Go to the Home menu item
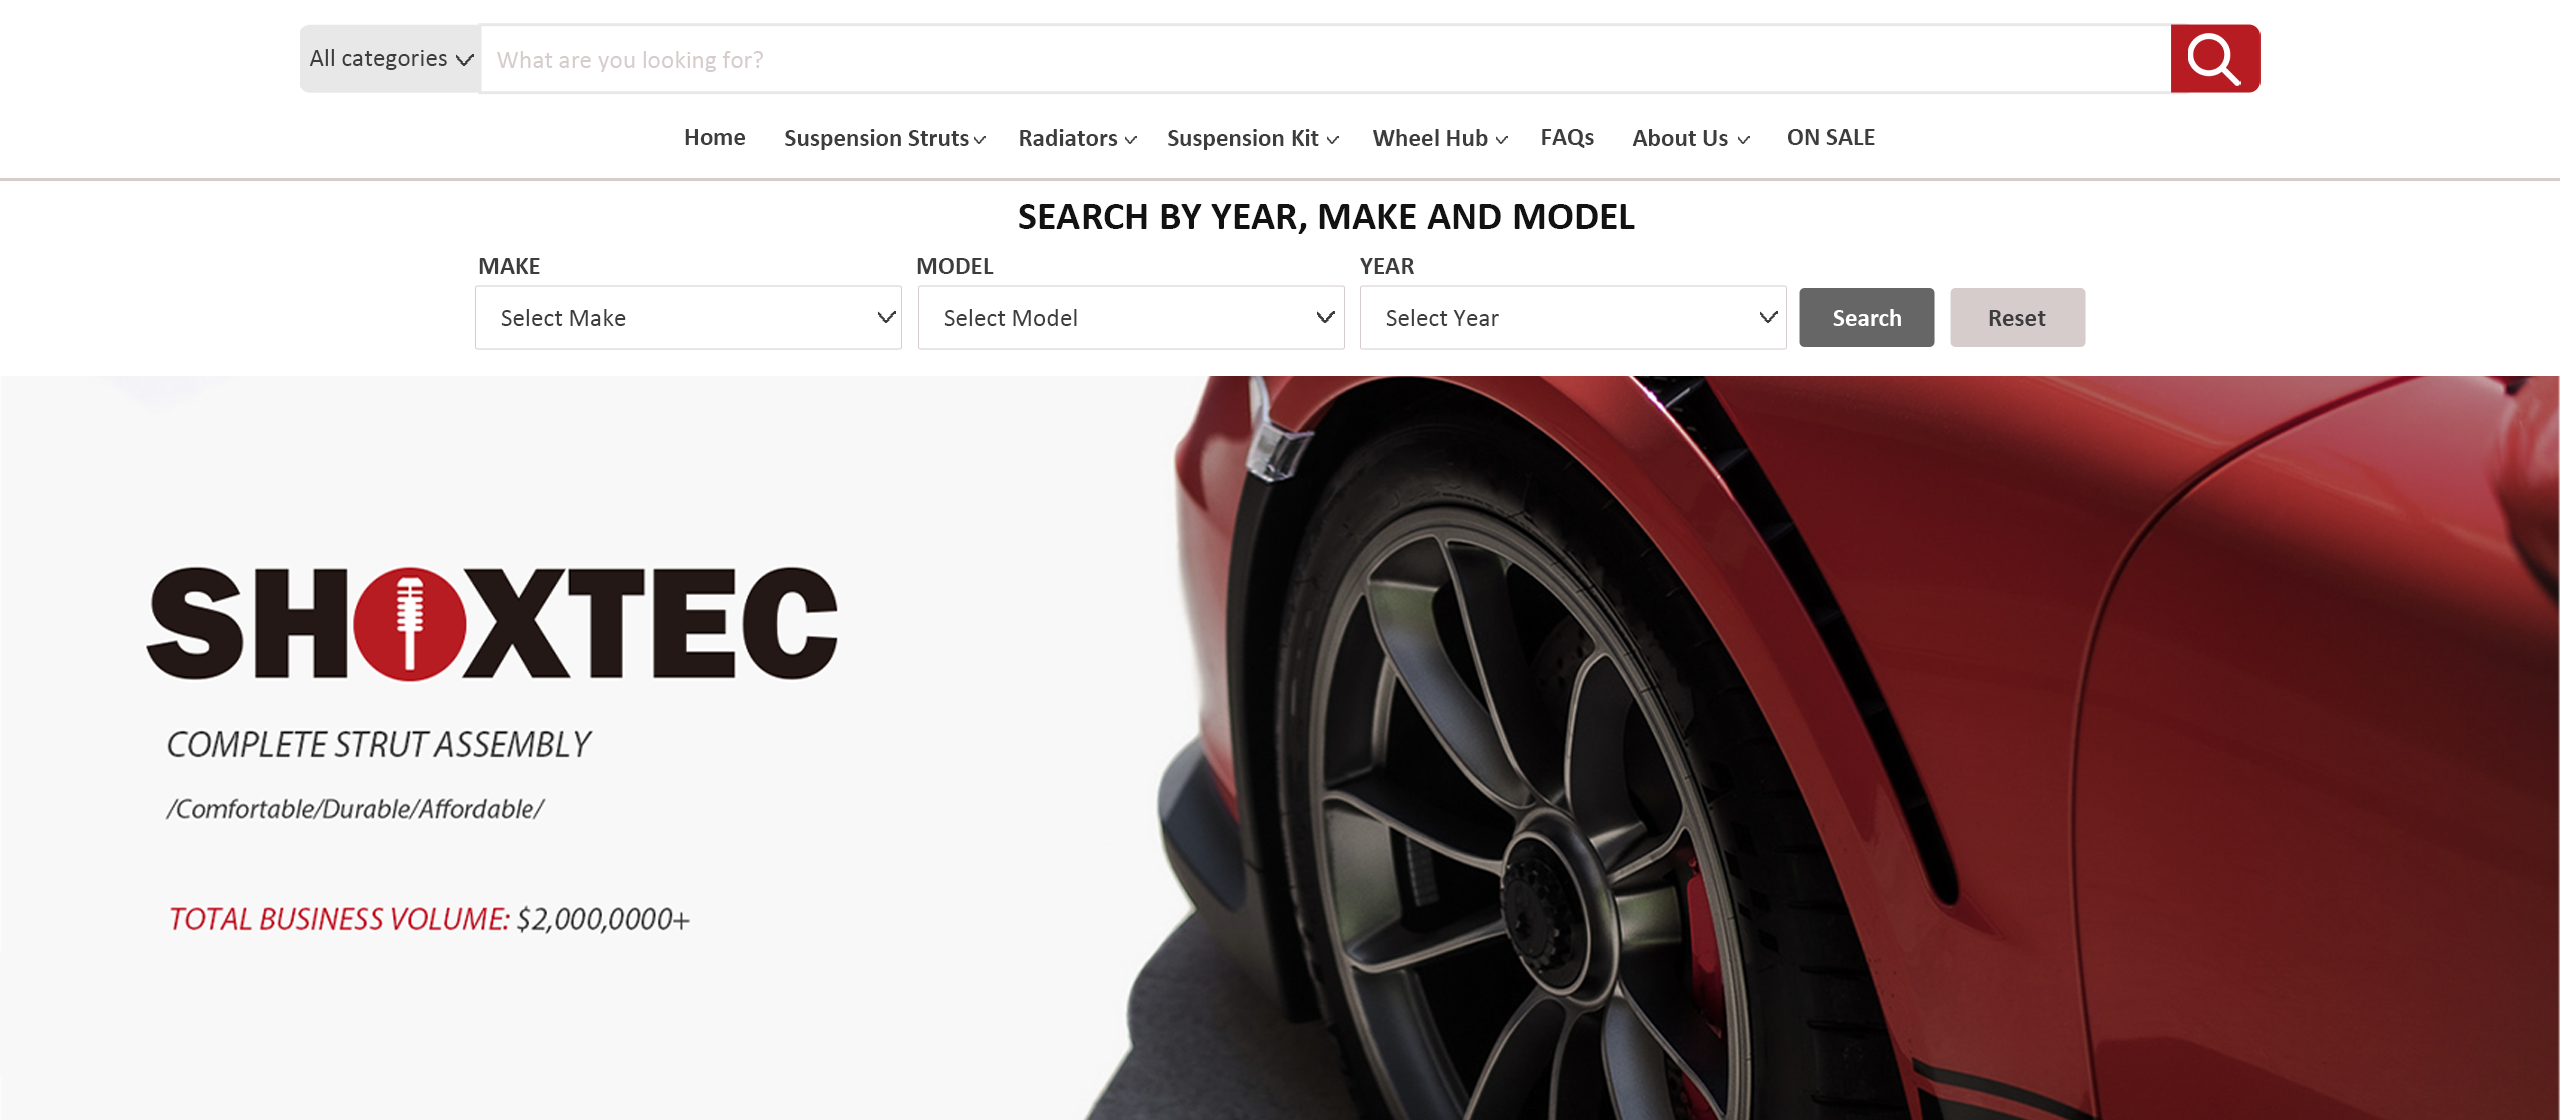 [714, 138]
